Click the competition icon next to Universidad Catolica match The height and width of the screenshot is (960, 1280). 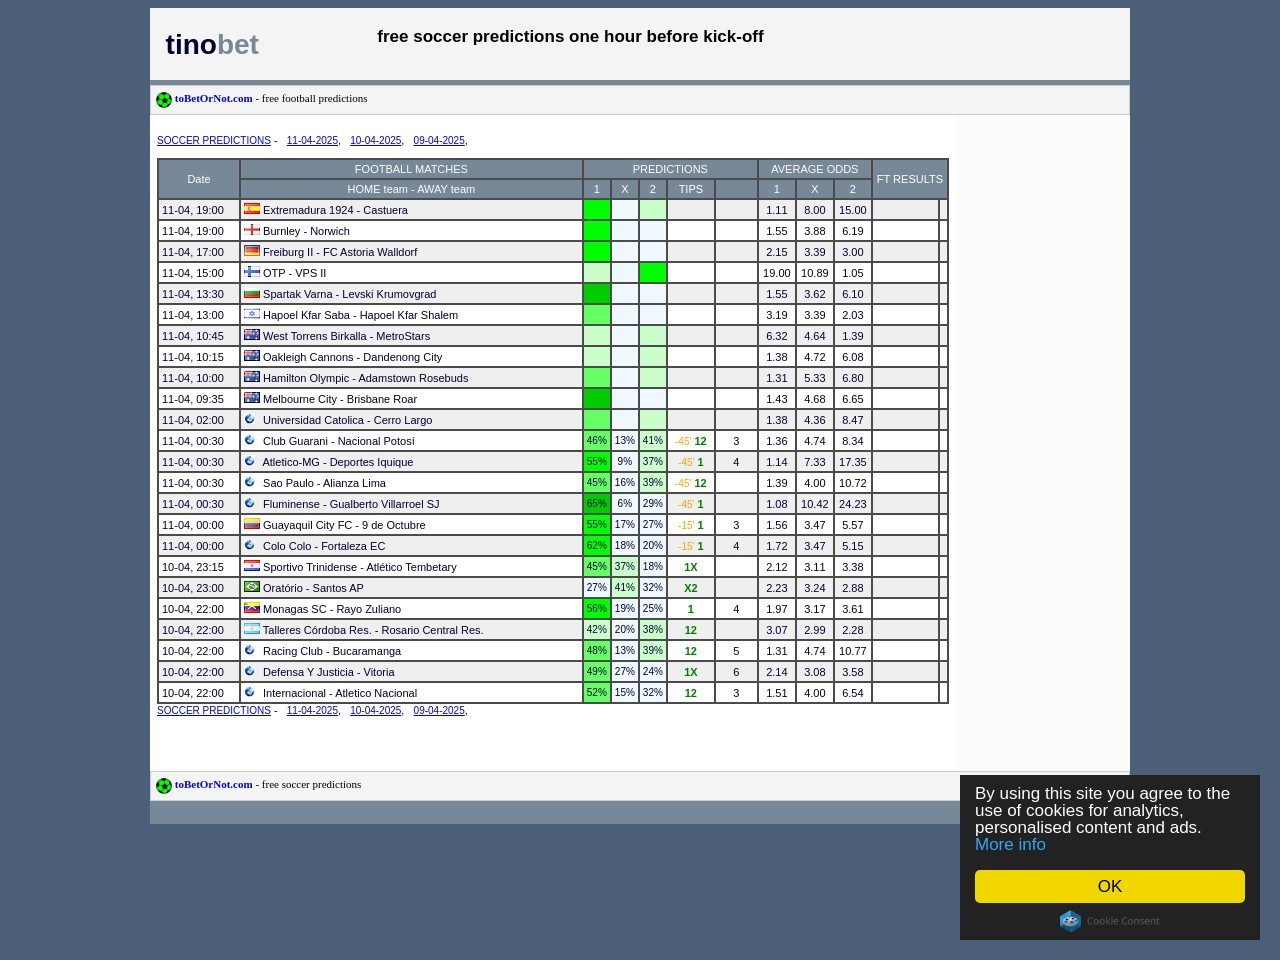point(250,419)
